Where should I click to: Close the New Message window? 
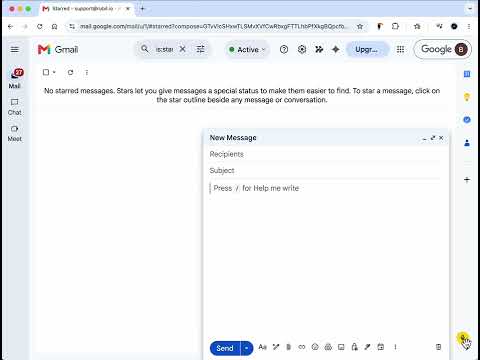tap(441, 138)
